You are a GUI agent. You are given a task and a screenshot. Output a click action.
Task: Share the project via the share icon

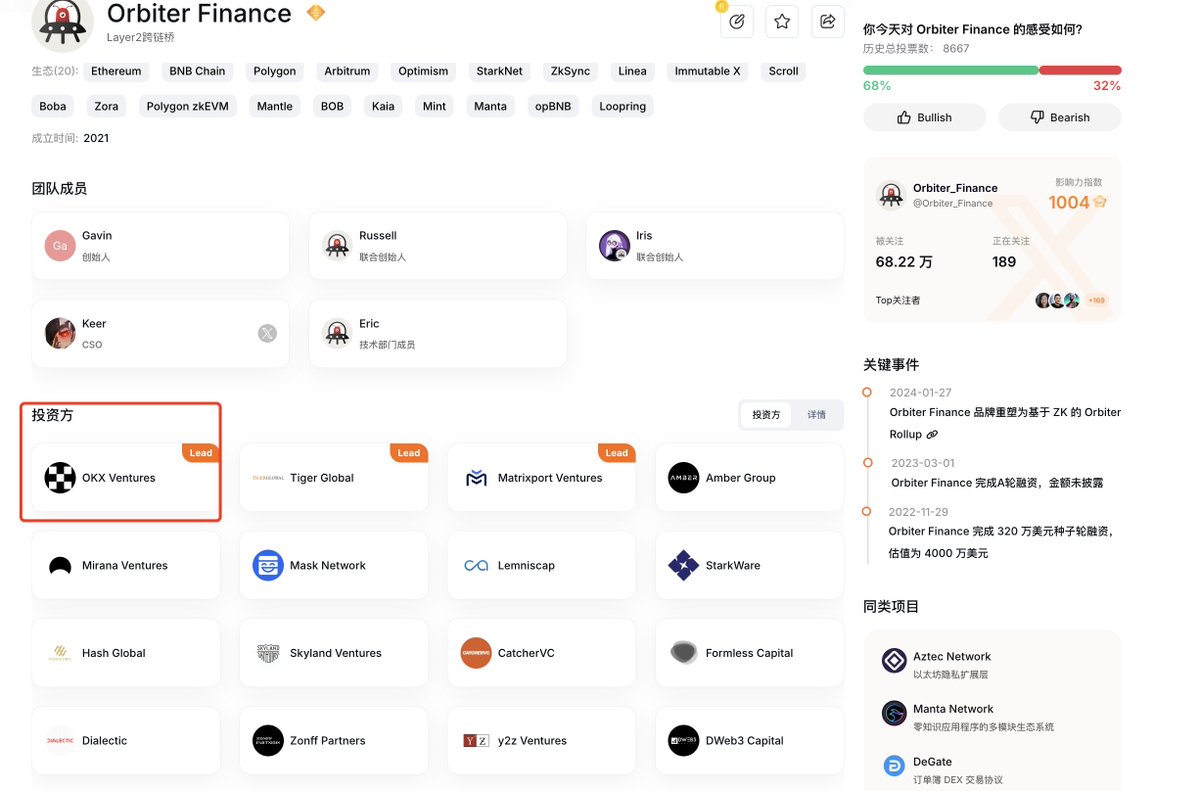click(x=827, y=21)
